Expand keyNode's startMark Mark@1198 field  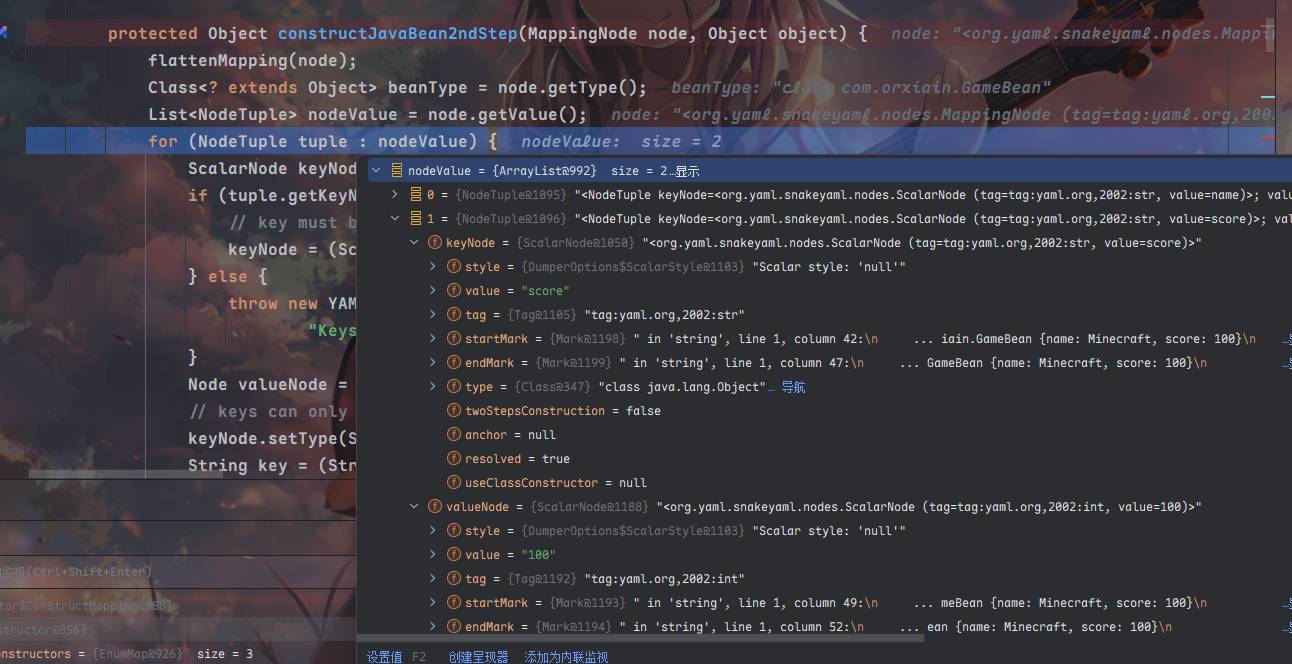pos(433,339)
